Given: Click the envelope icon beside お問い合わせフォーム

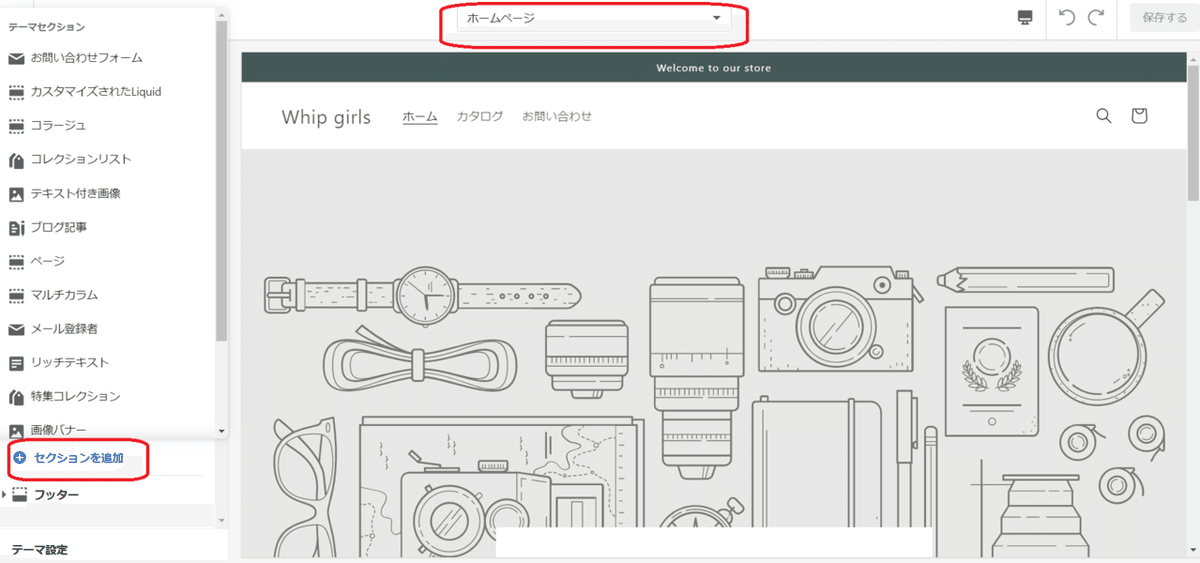Looking at the screenshot, I should pos(16,59).
